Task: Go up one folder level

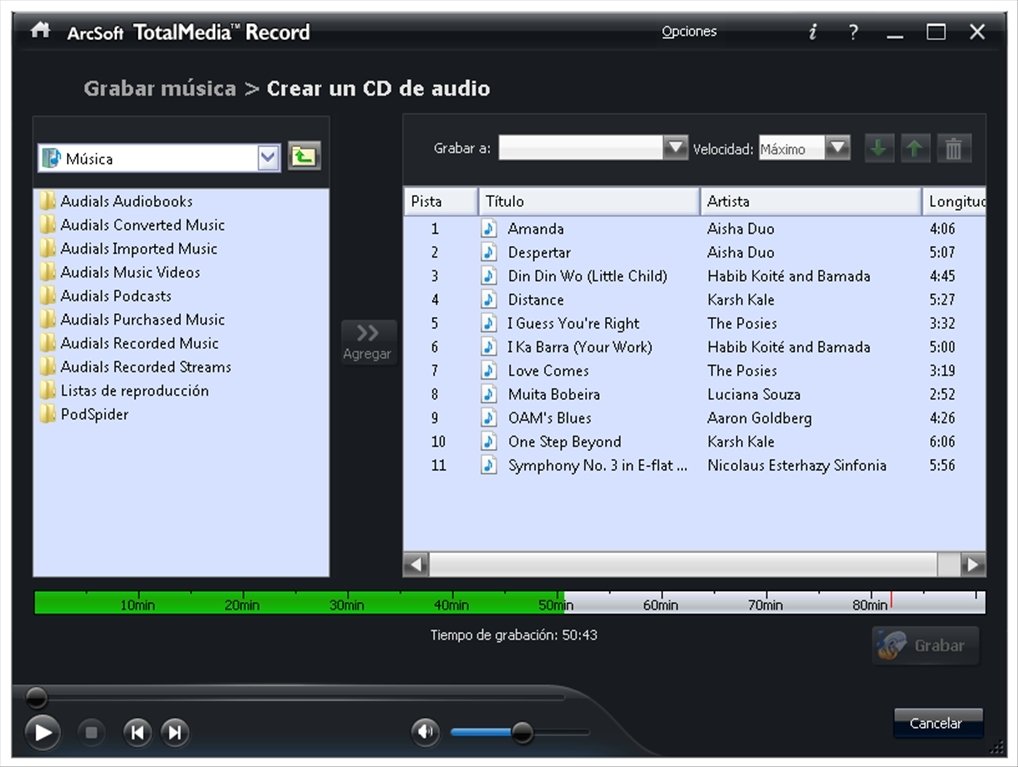Action: [x=304, y=157]
